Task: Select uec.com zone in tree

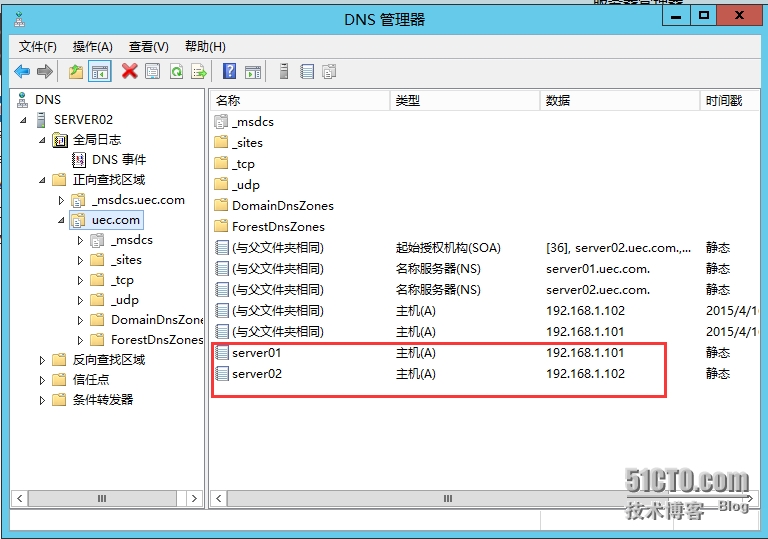Action: (106, 220)
